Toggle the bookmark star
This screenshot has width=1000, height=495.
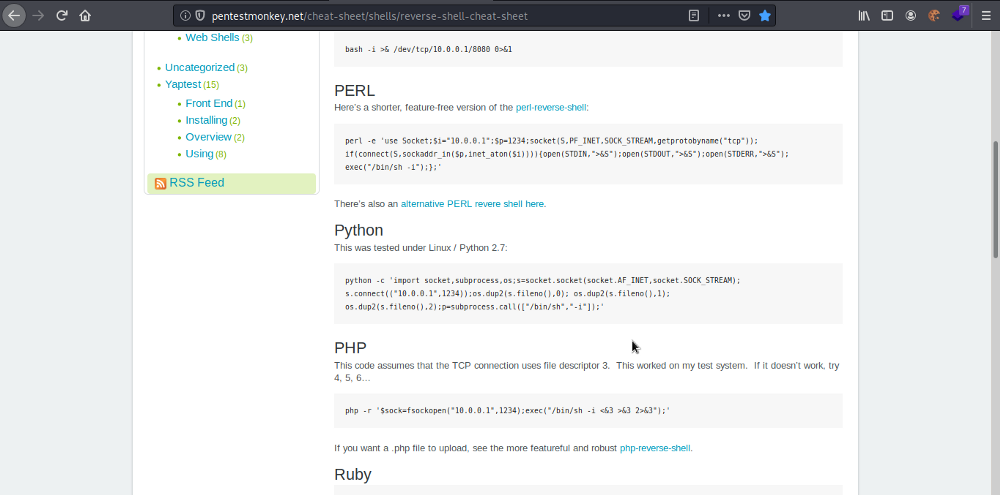click(765, 16)
